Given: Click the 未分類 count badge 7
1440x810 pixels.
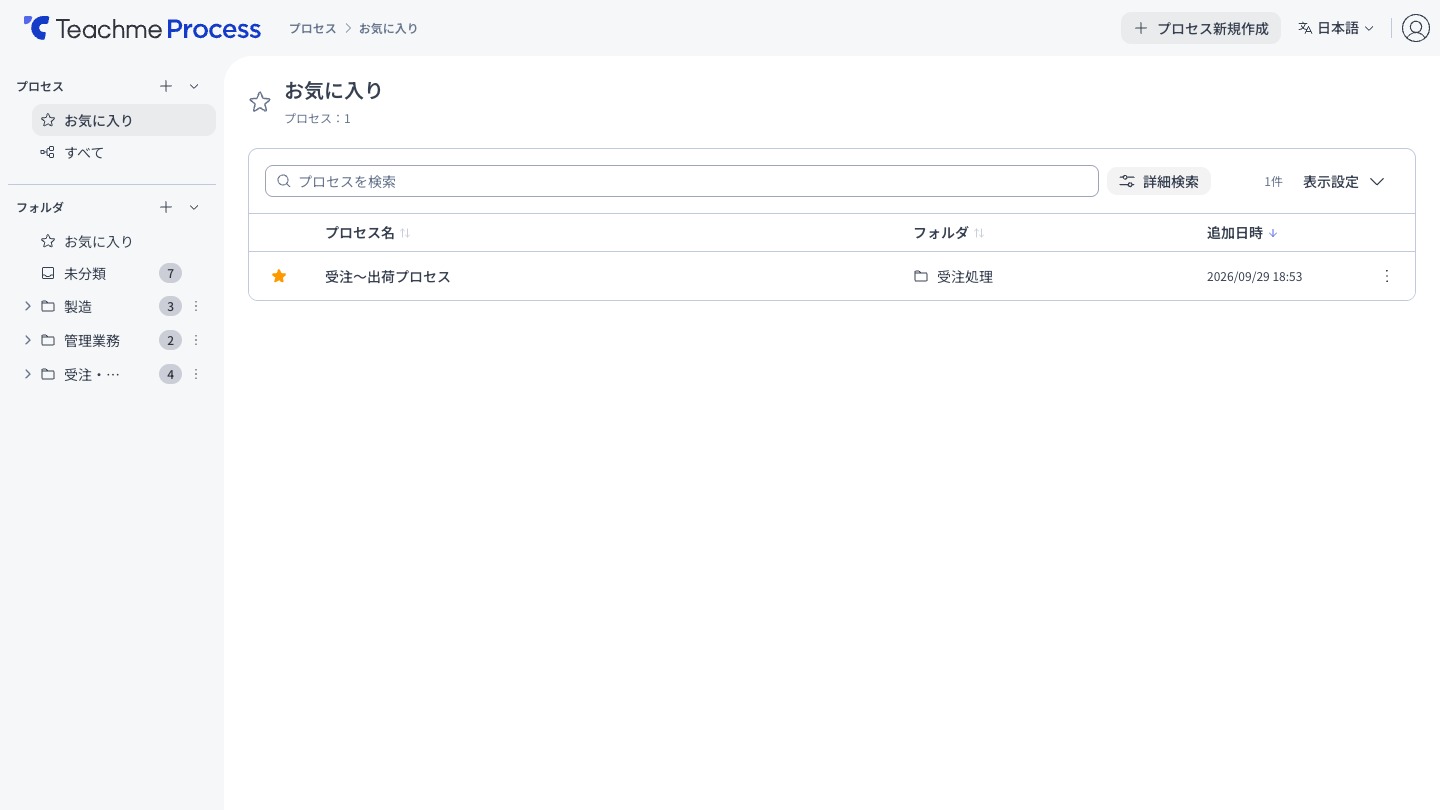Looking at the screenshot, I should click(170, 273).
